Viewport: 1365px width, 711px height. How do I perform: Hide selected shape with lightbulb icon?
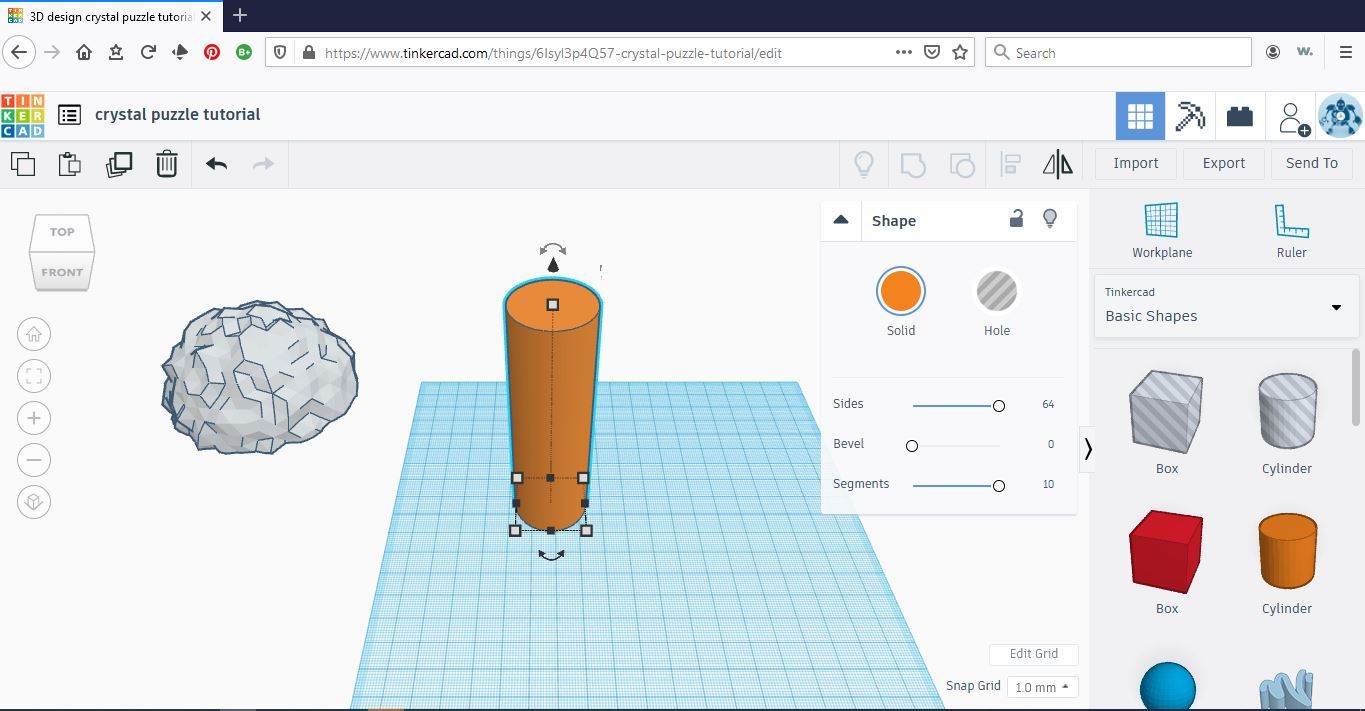tap(1050, 219)
